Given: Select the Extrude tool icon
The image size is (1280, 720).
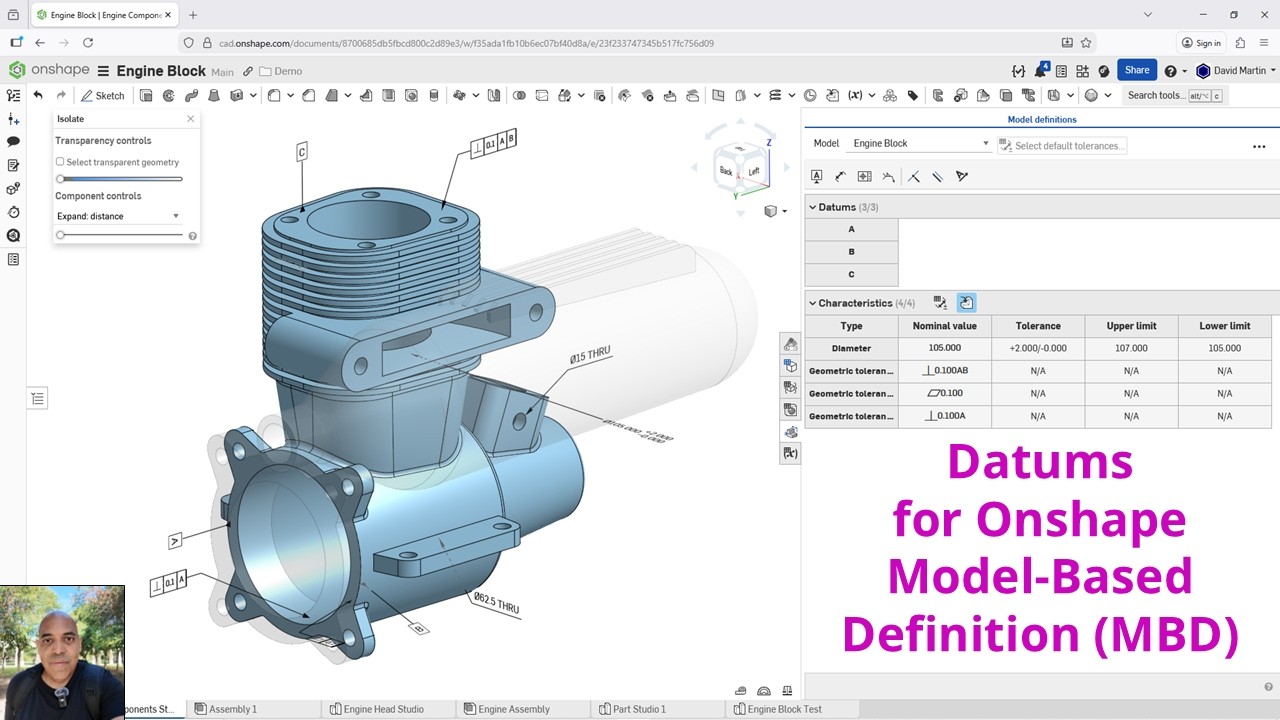Looking at the screenshot, I should pos(146,96).
